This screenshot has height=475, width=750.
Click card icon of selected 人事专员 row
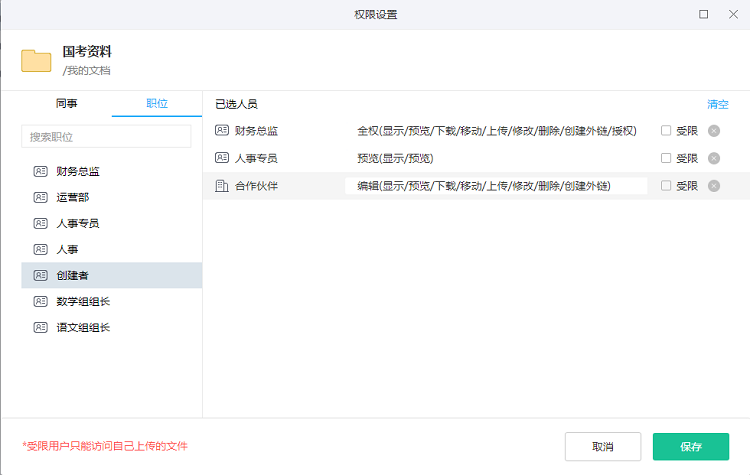click(x=222, y=157)
